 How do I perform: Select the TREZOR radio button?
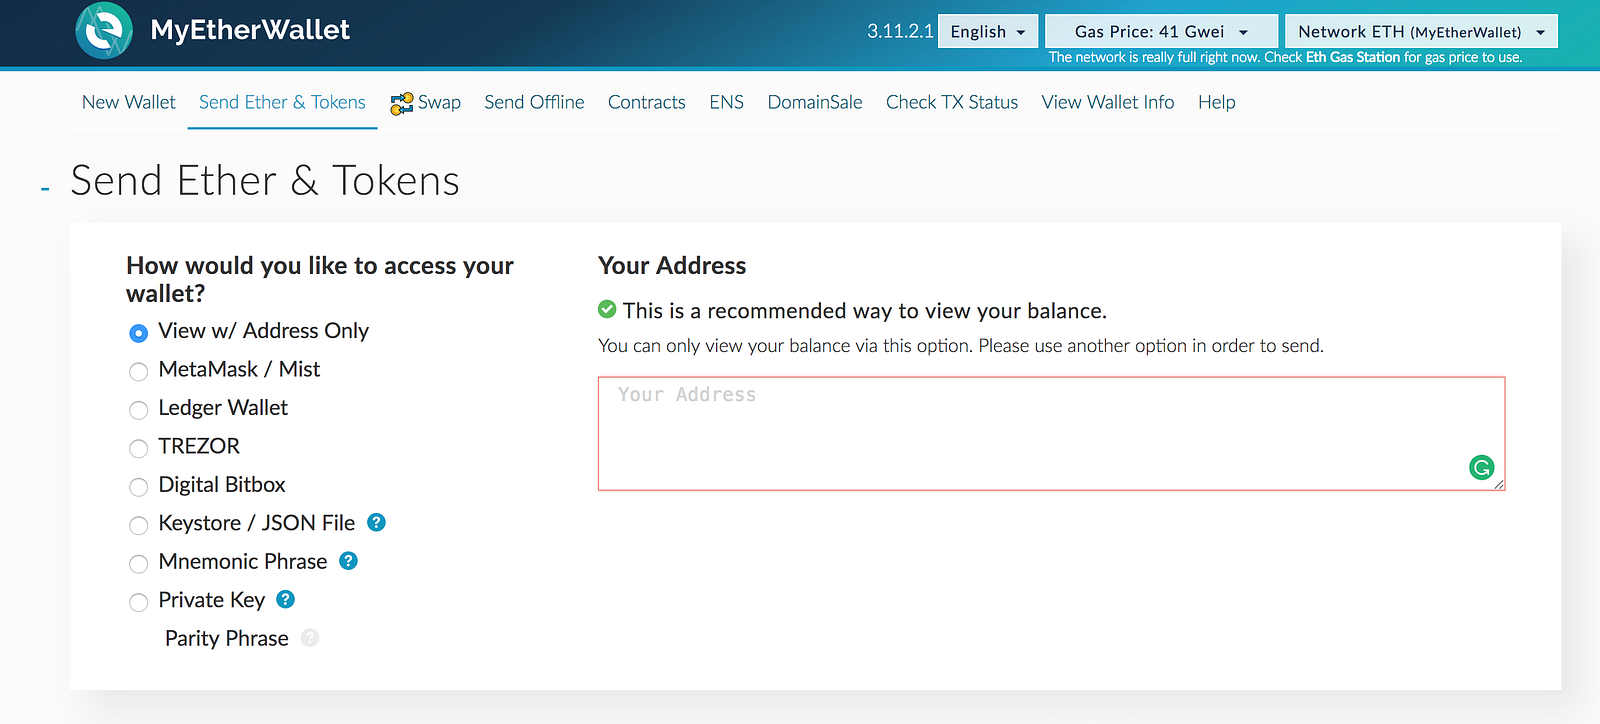coord(139,448)
